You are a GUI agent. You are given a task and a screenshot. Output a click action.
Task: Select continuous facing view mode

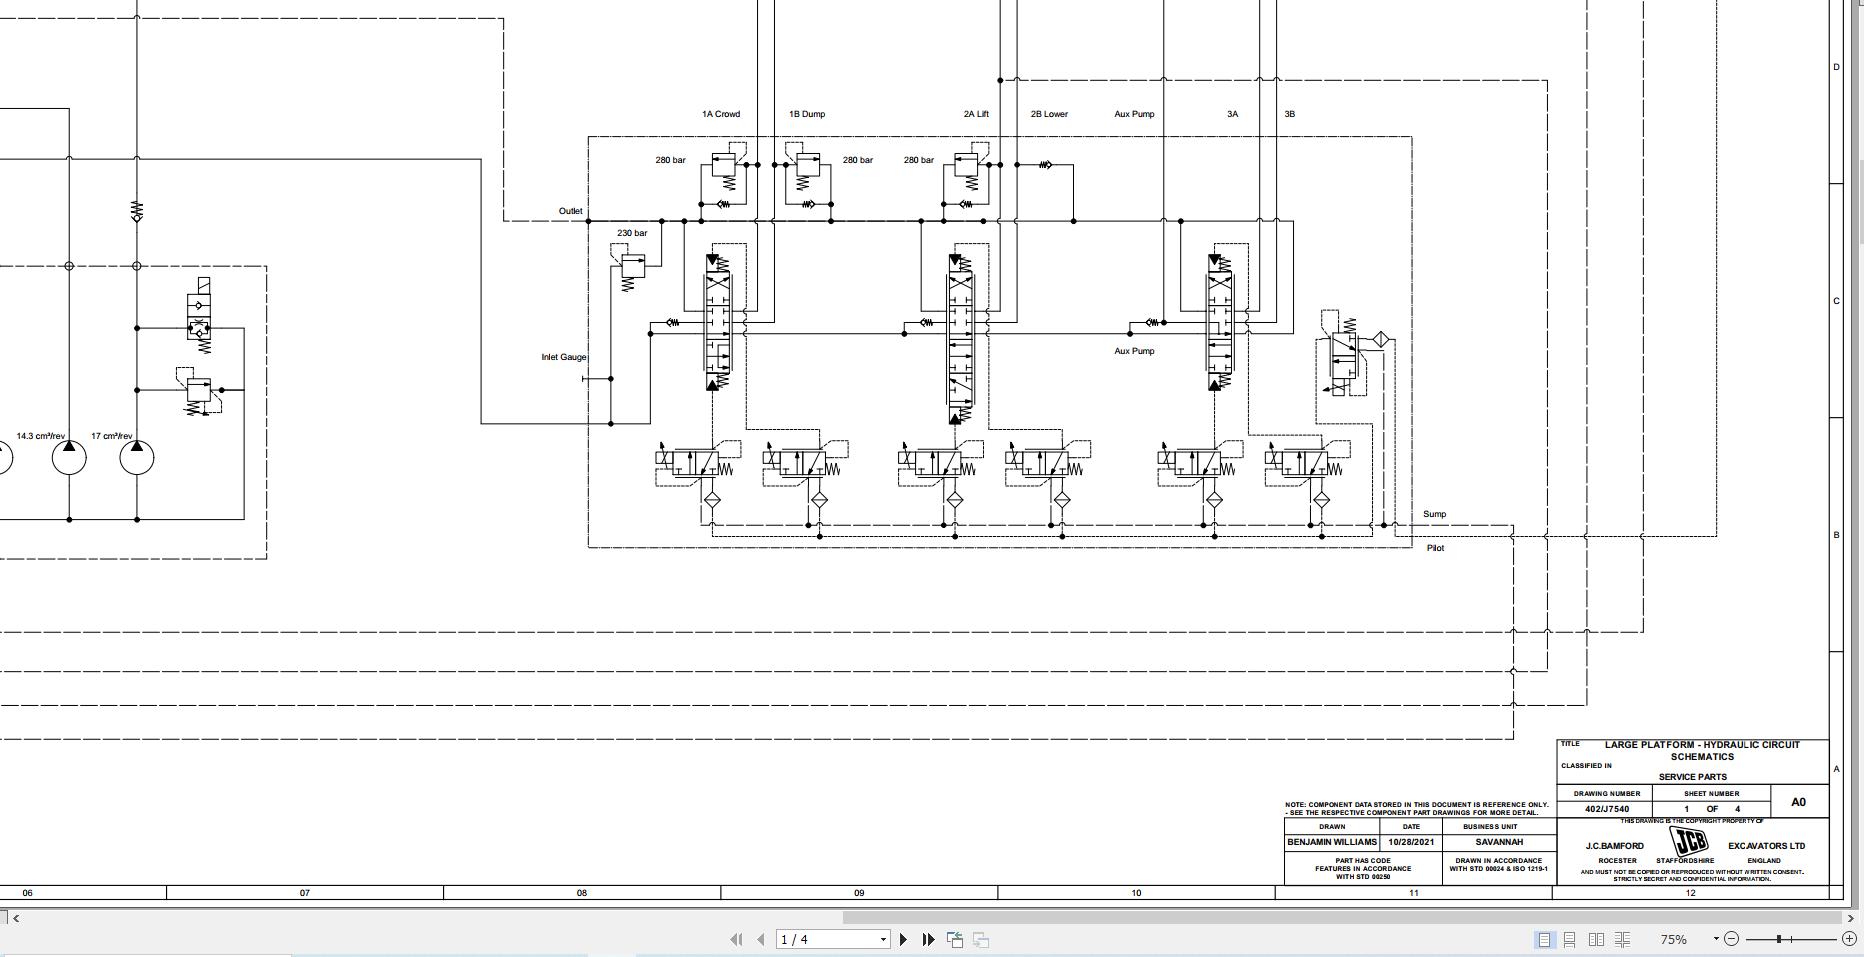click(1622, 939)
